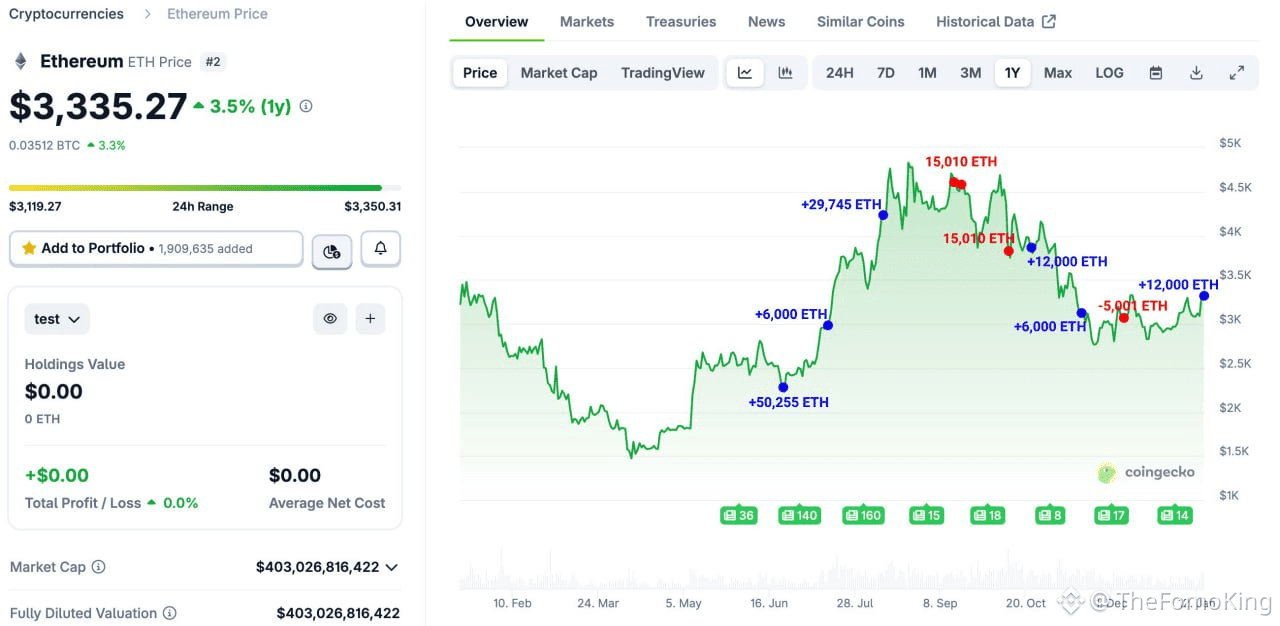This screenshot has width=1280, height=626.
Task: Enable LOG scale on chart
Action: click(1109, 73)
